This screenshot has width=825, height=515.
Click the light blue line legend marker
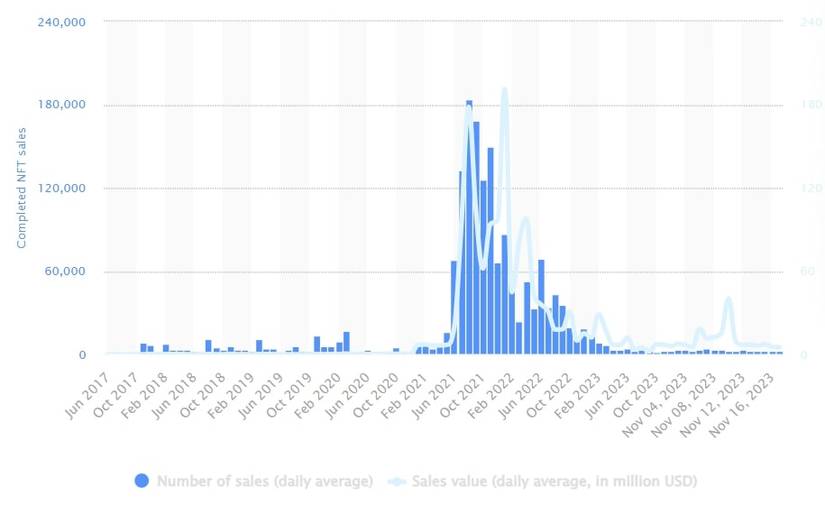[397, 481]
